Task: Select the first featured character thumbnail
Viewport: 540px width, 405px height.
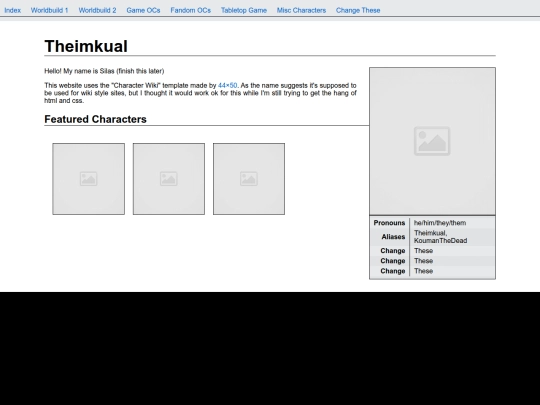Action: 89,179
